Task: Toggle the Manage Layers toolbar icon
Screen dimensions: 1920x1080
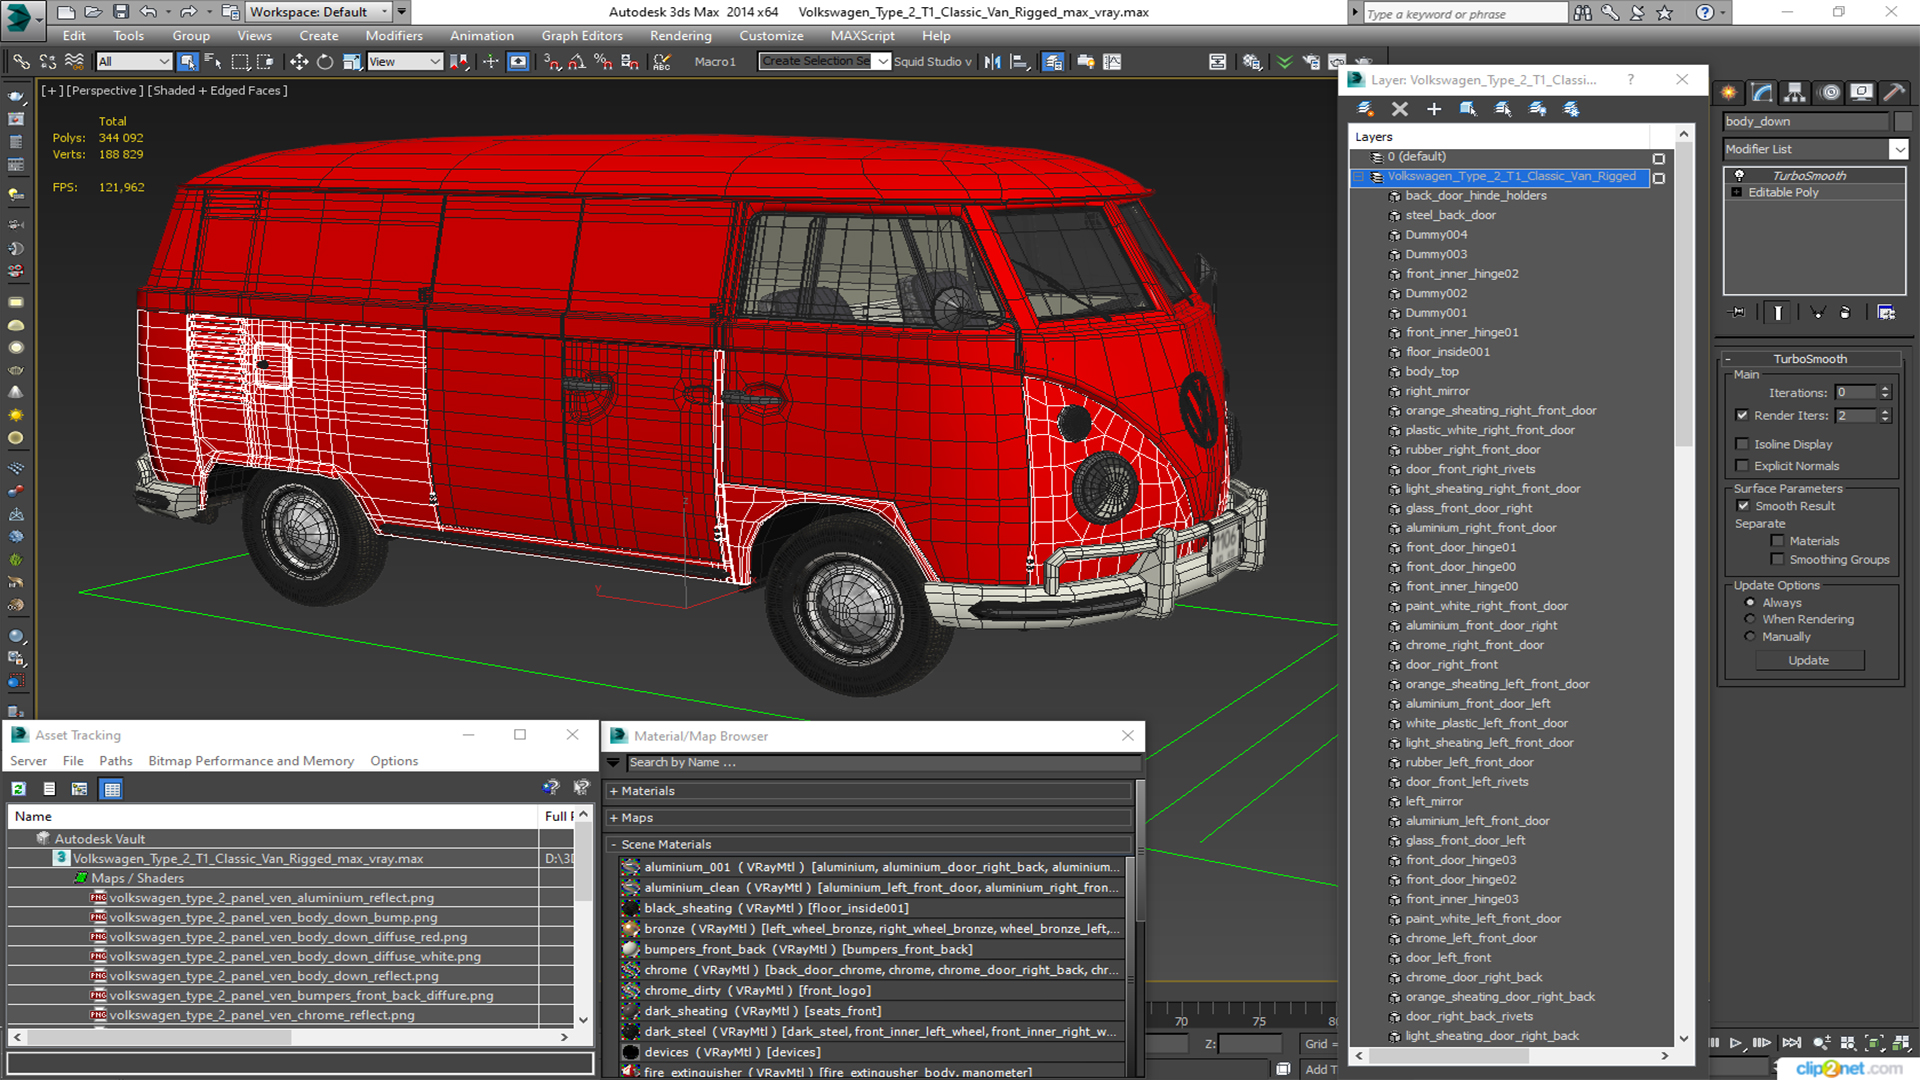Action: pos(1053,62)
